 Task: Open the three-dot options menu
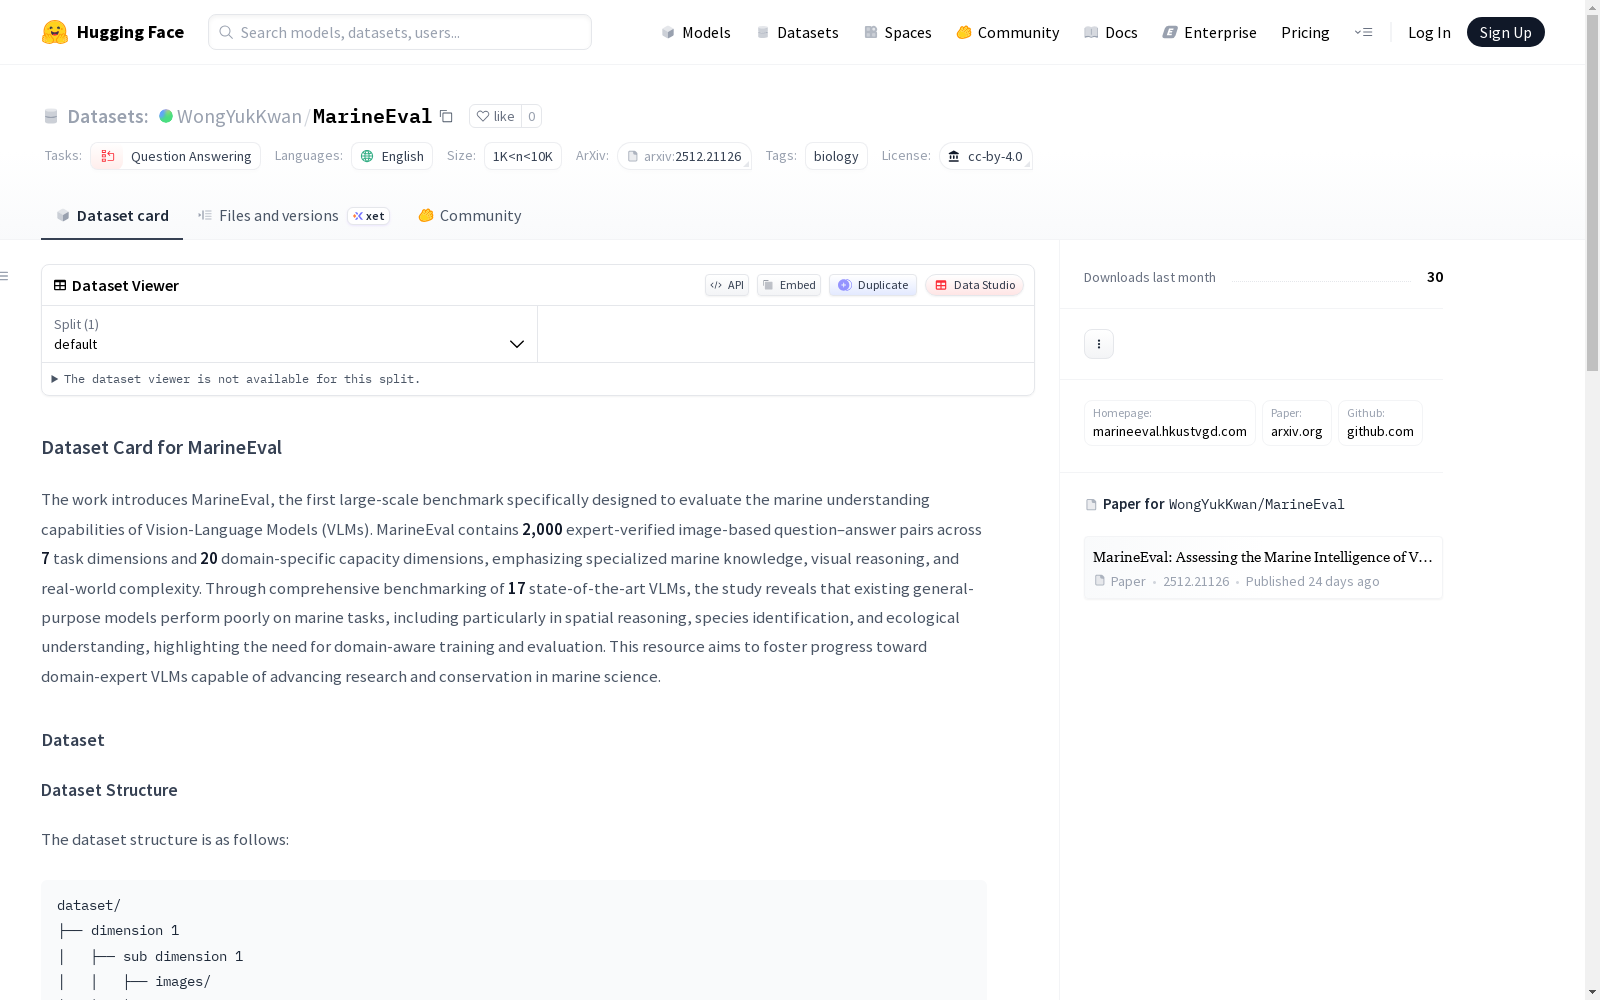click(1099, 344)
